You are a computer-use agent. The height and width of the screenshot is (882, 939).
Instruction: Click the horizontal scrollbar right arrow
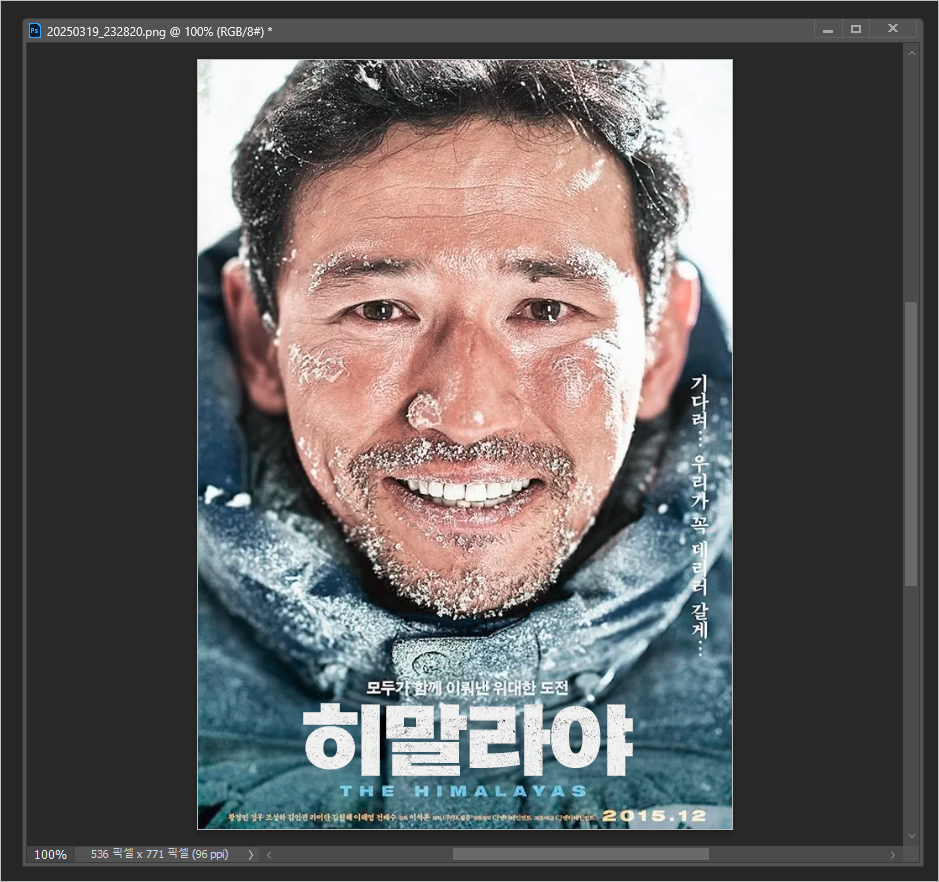(x=892, y=854)
